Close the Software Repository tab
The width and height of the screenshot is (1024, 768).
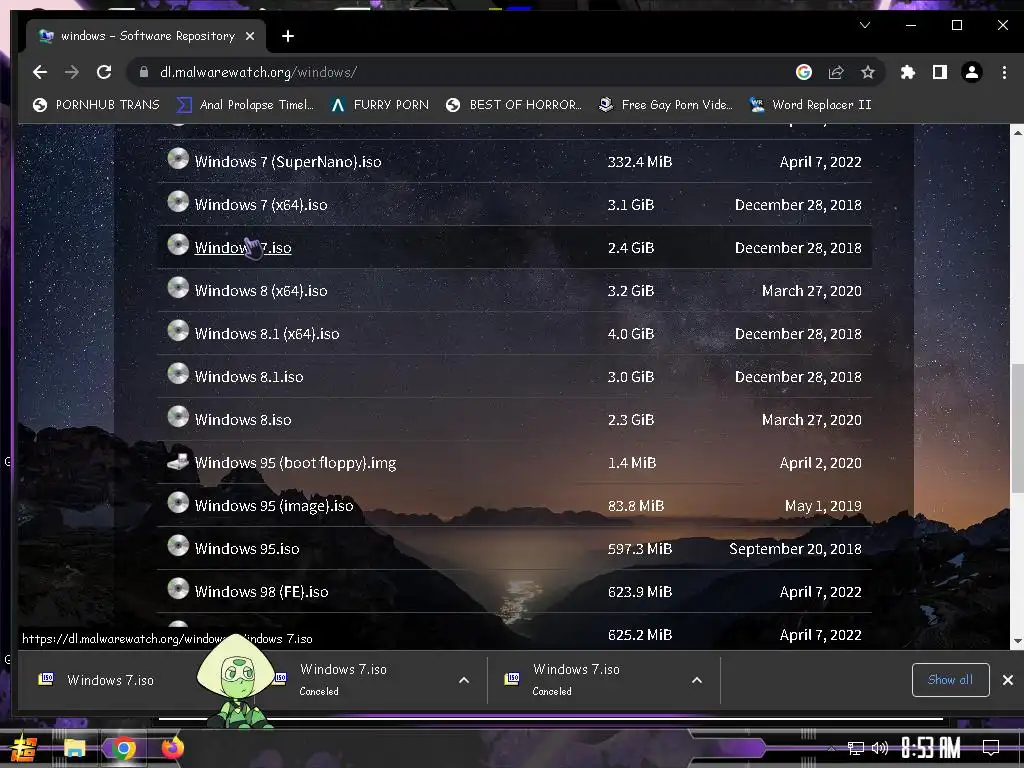click(x=249, y=36)
